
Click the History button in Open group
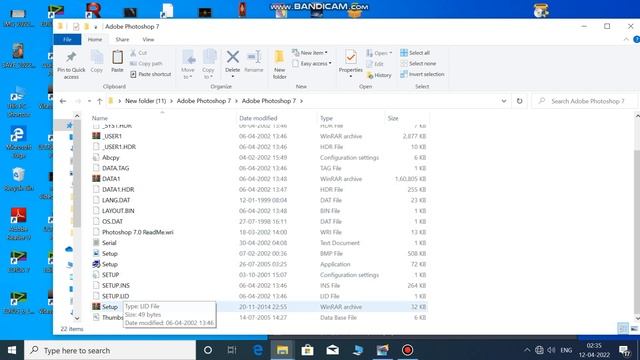coord(379,75)
